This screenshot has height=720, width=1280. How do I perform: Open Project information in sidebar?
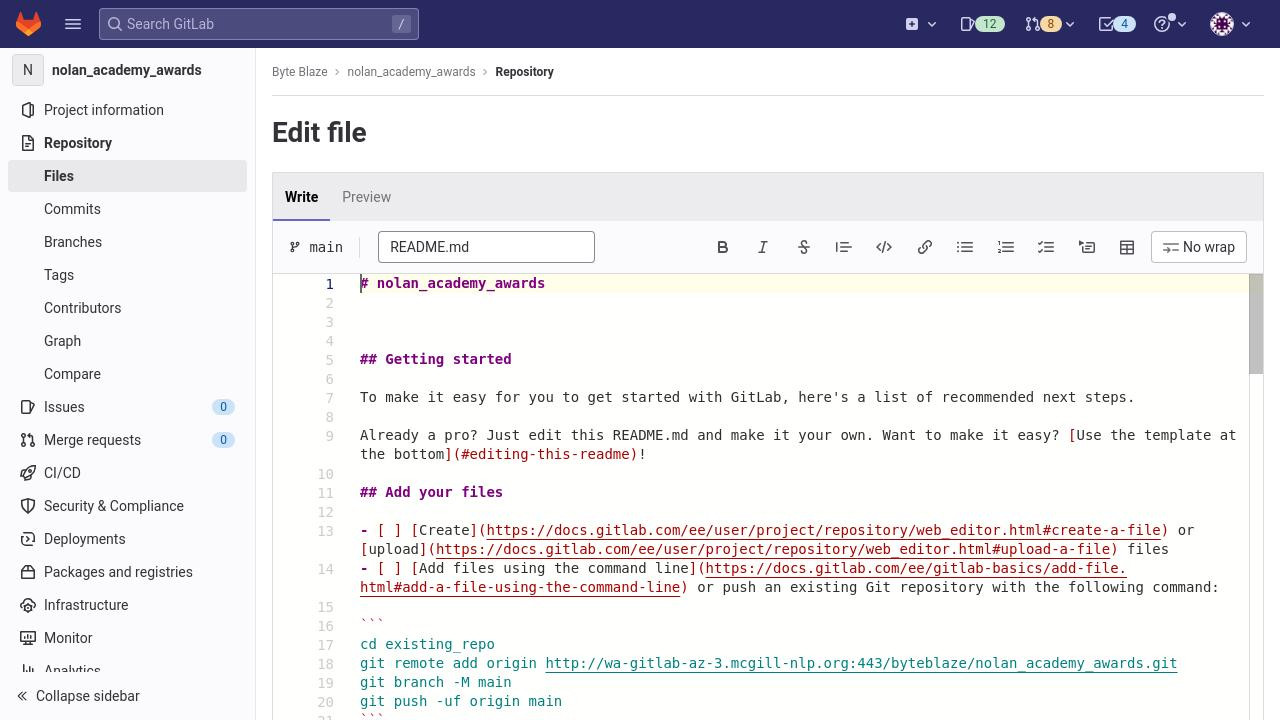(x=127, y=110)
